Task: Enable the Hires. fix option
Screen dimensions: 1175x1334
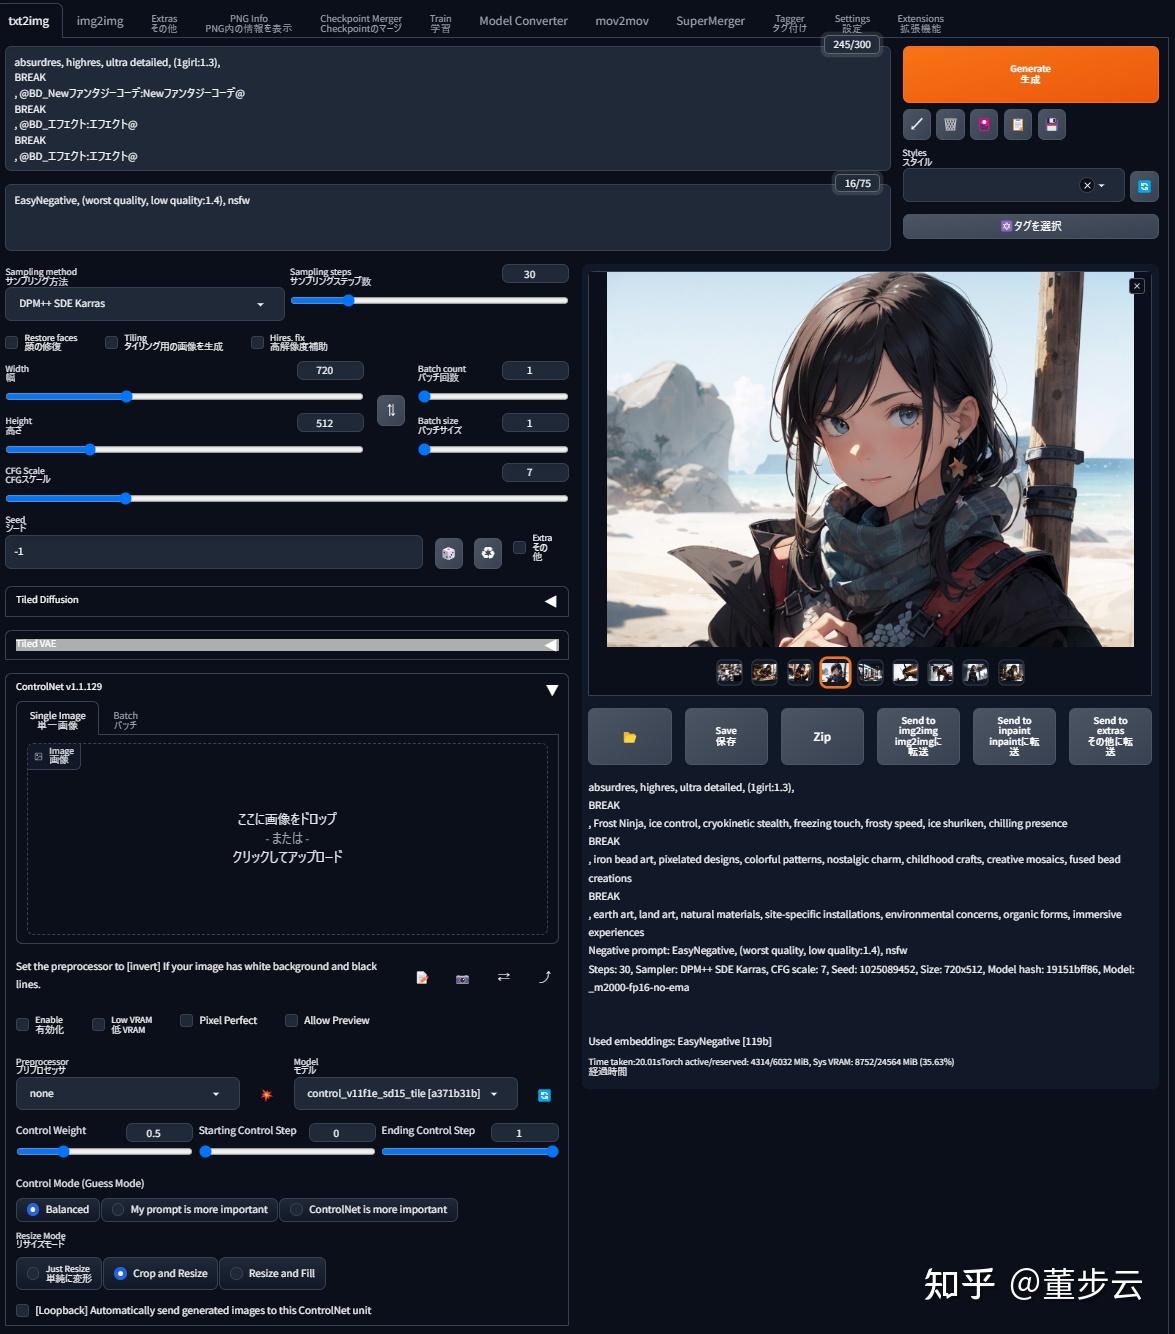Action: [x=257, y=343]
